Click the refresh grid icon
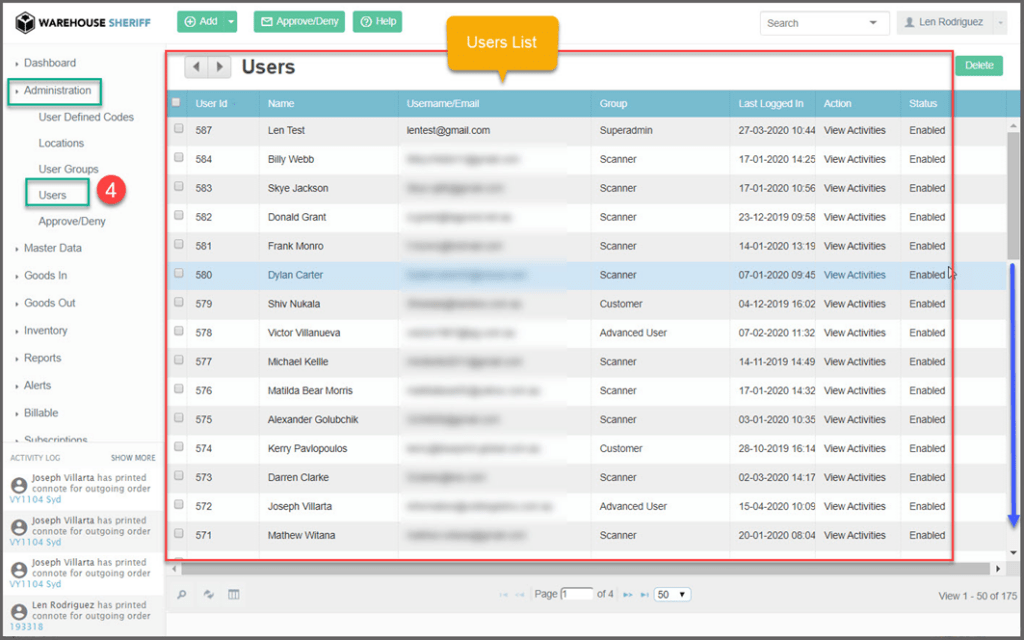1024x640 pixels. pyautogui.click(x=209, y=595)
